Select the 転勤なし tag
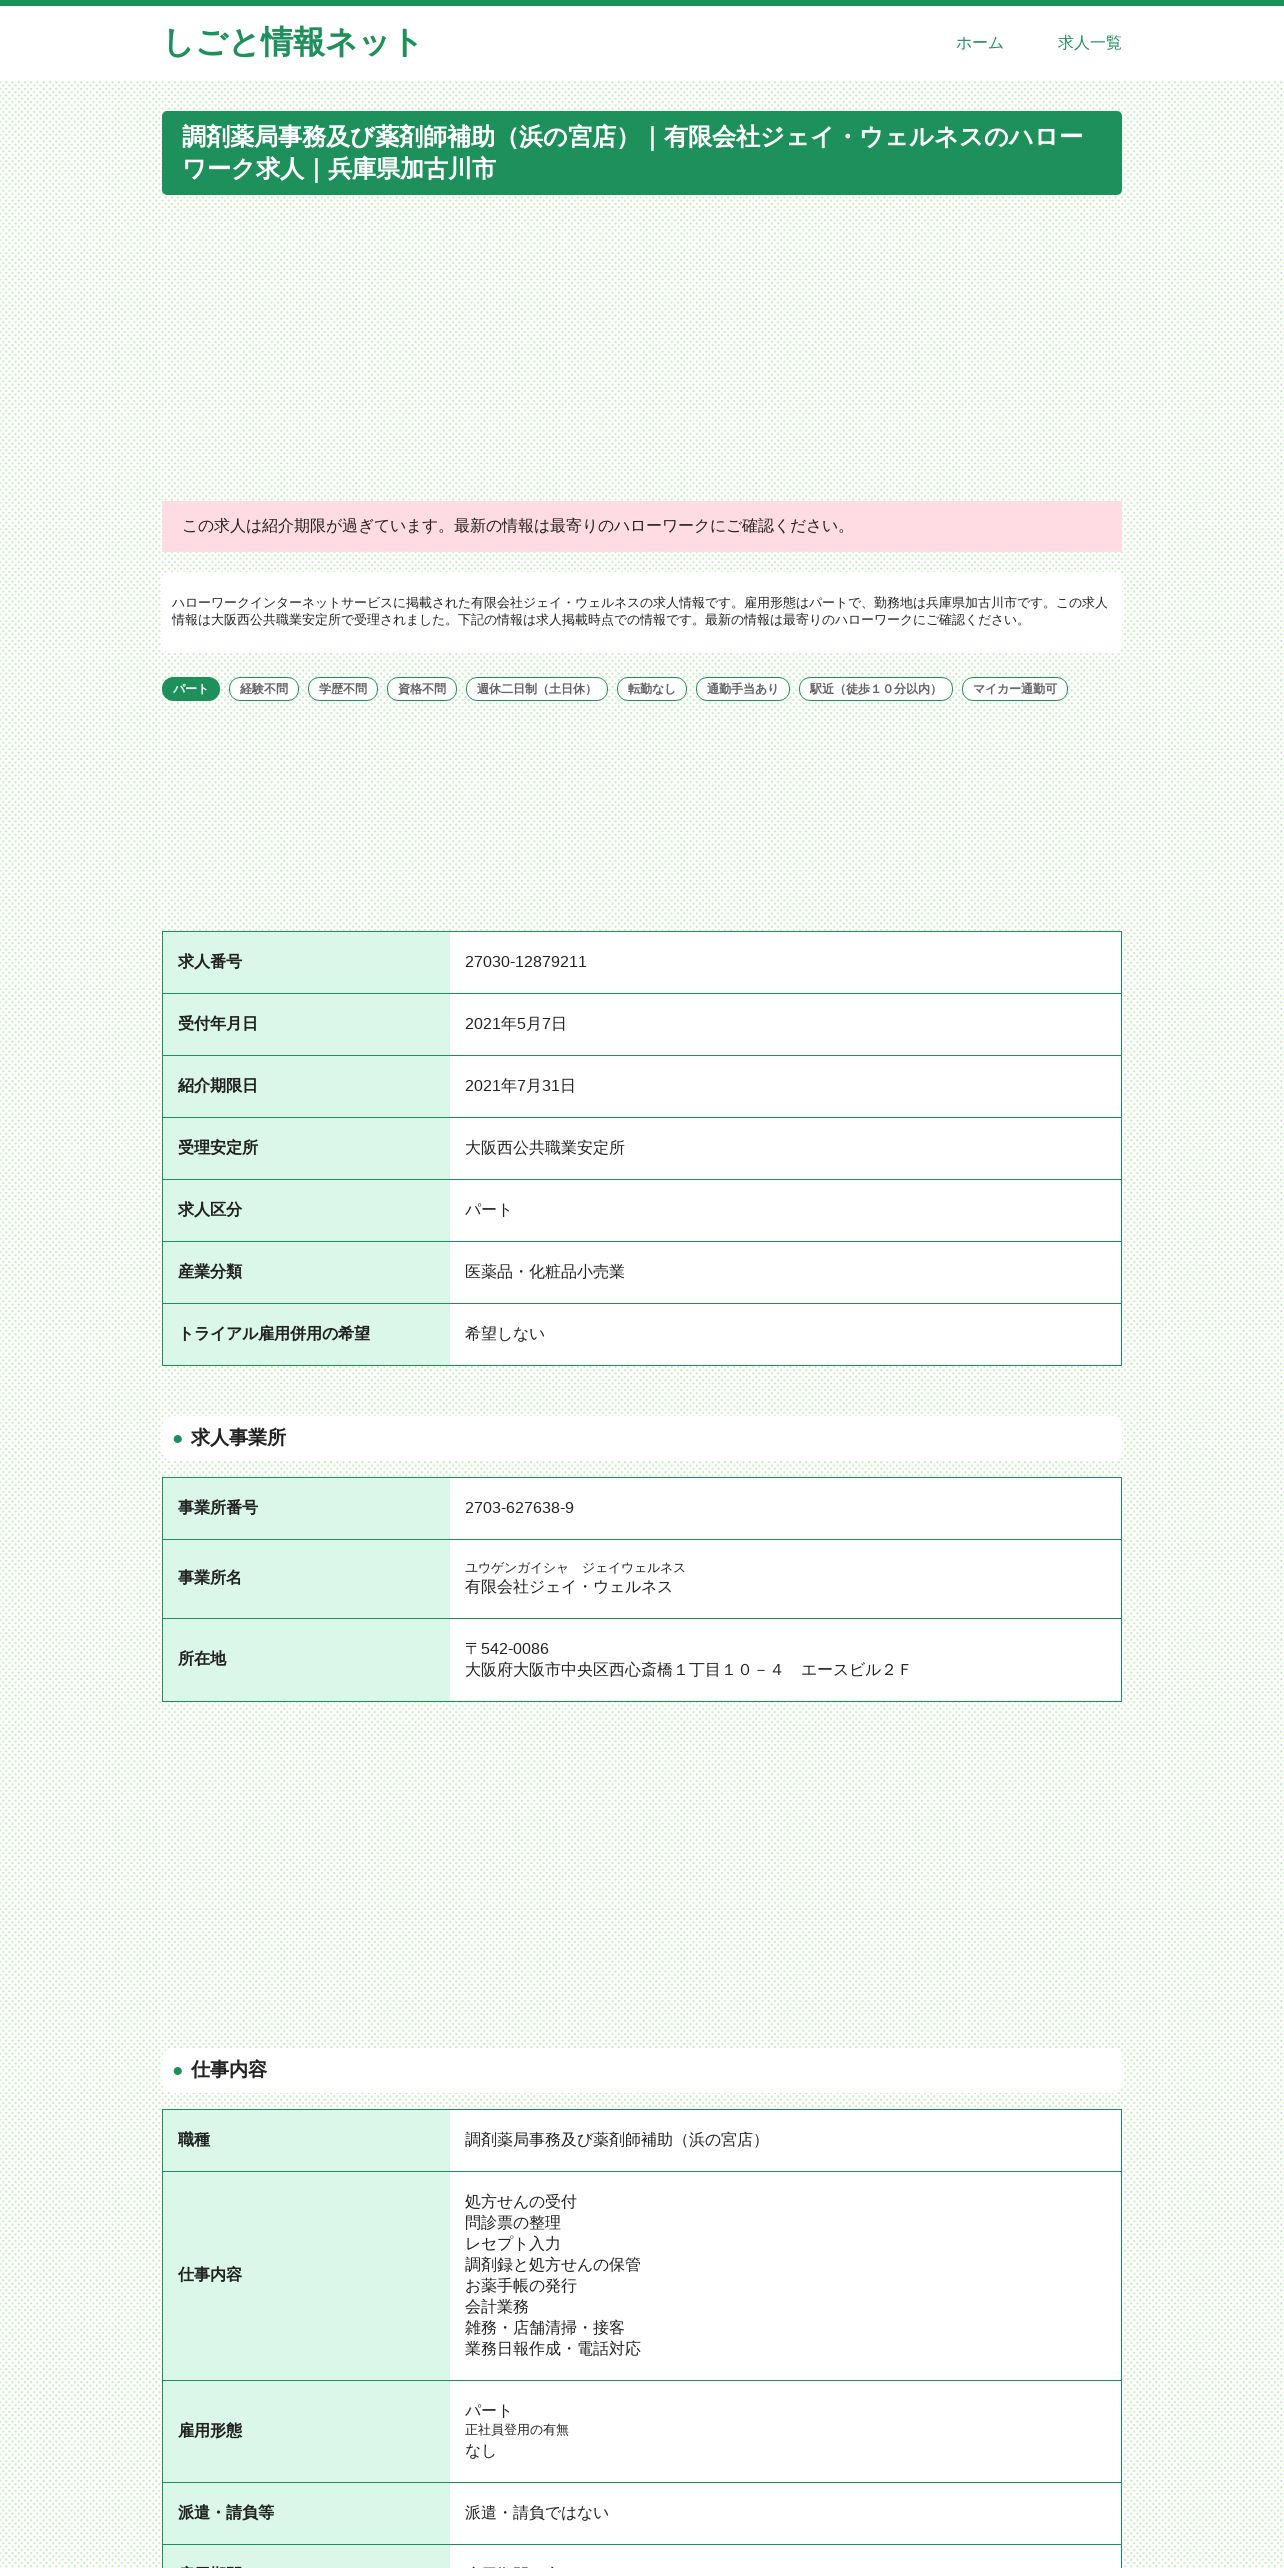 (652, 689)
